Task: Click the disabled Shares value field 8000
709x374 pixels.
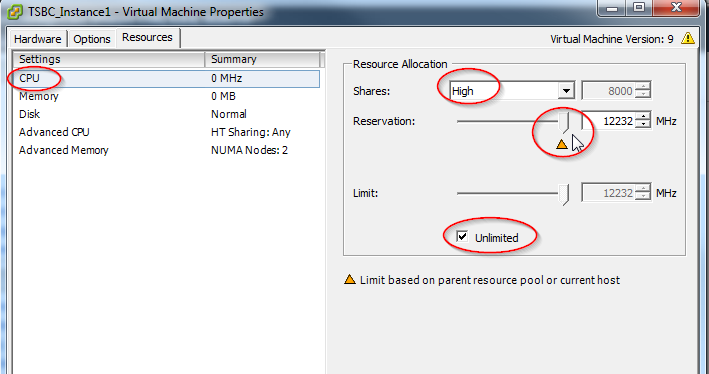Action: coord(608,91)
